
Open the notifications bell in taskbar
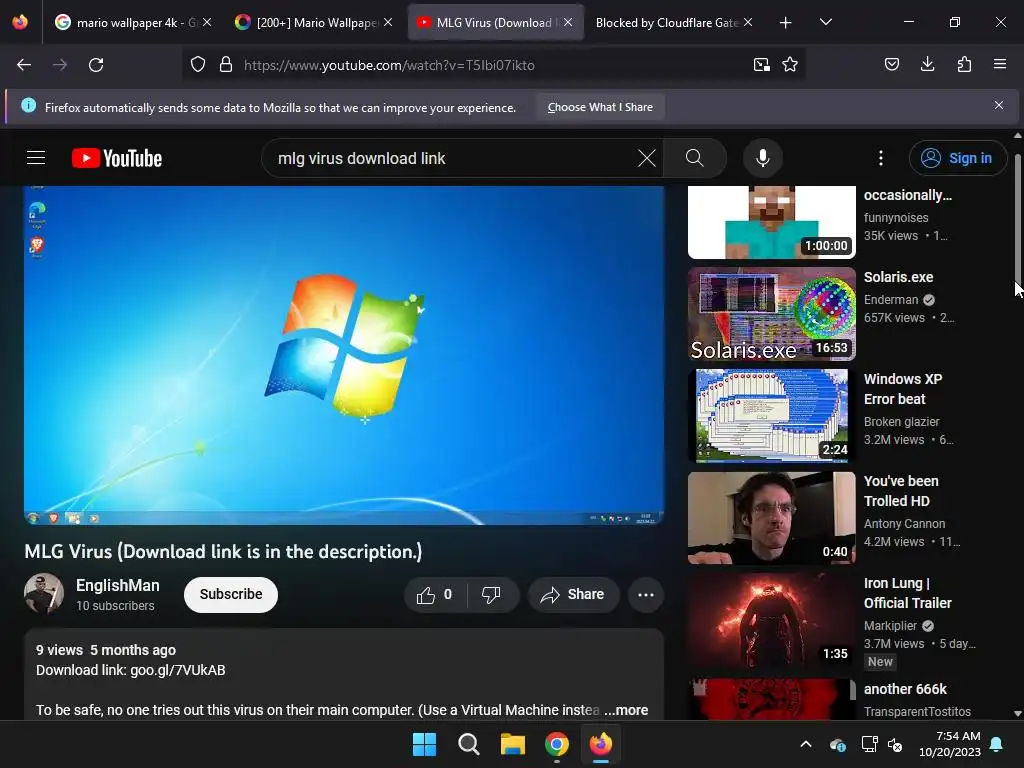tap(997, 744)
